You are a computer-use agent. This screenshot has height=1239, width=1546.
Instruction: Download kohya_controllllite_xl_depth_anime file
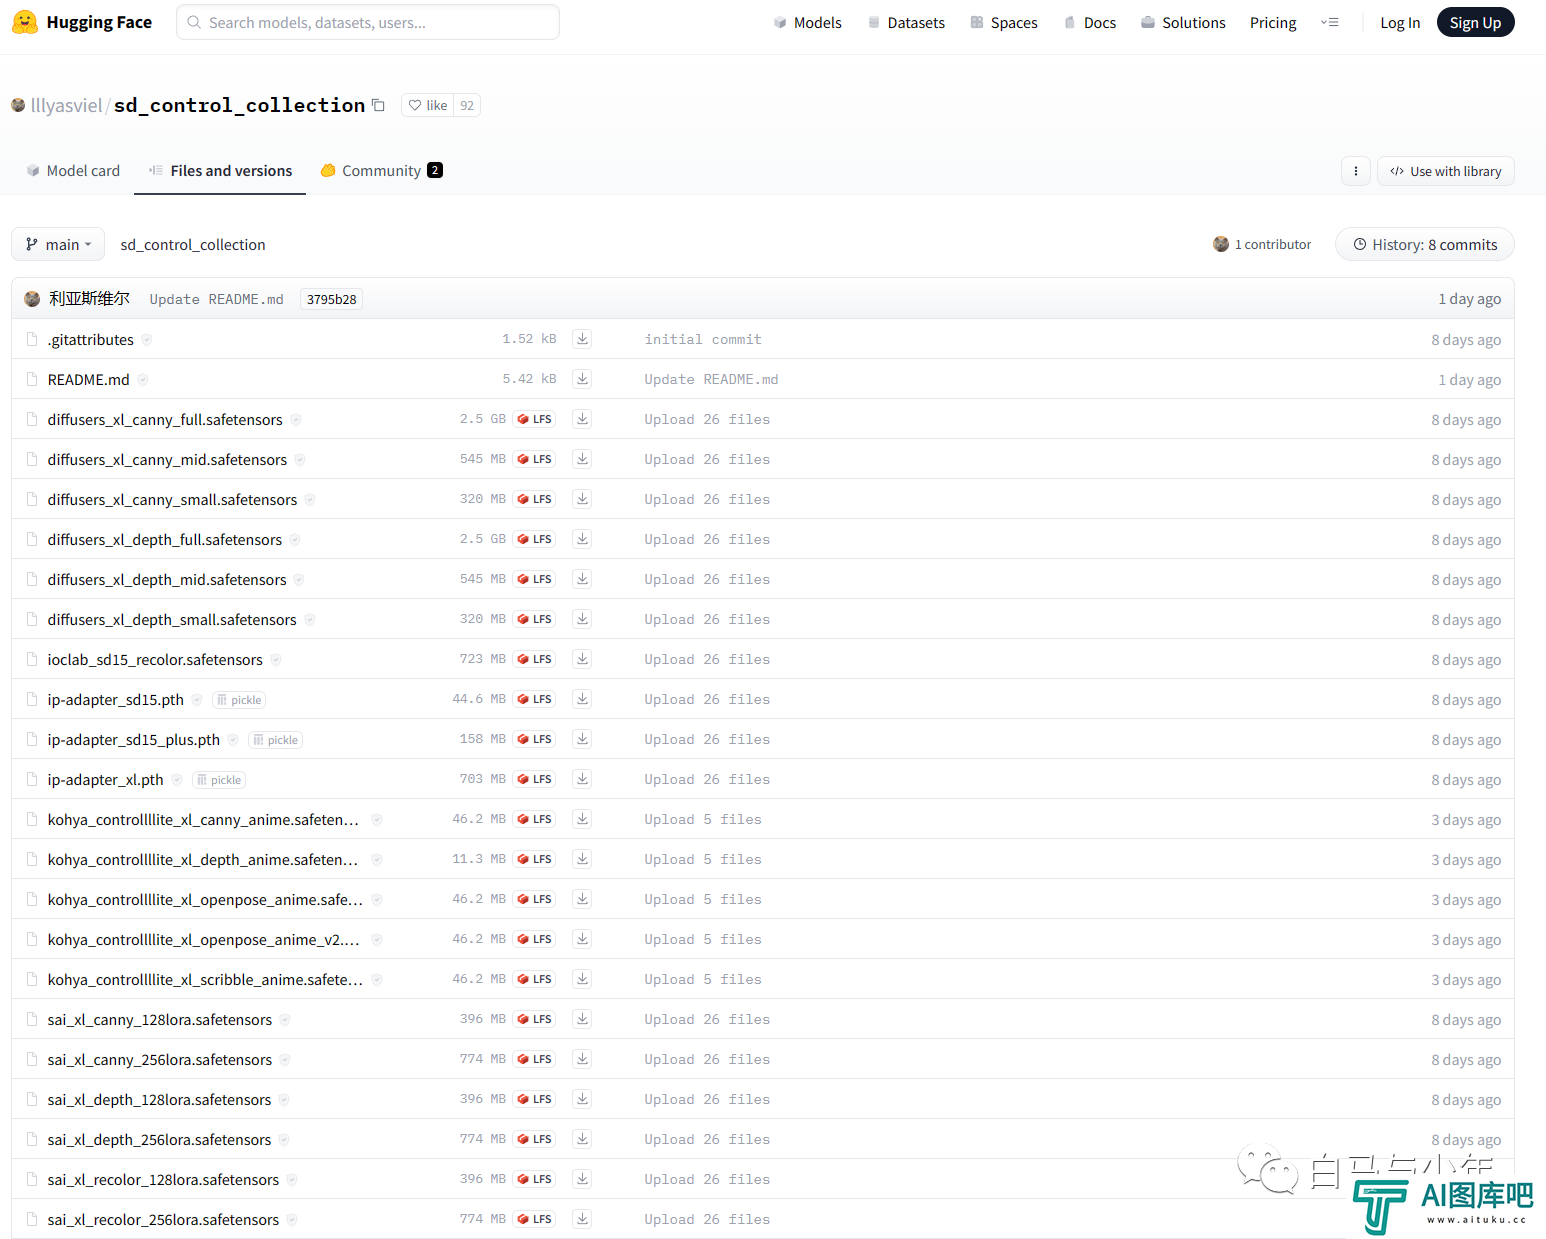pyautogui.click(x=582, y=859)
